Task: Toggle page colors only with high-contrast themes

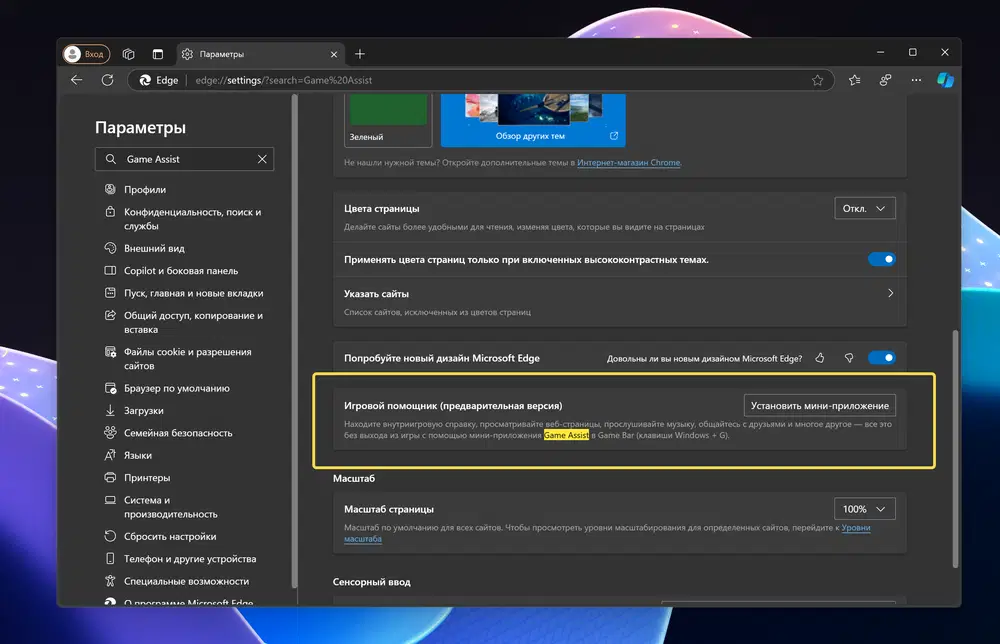Action: pos(881,259)
